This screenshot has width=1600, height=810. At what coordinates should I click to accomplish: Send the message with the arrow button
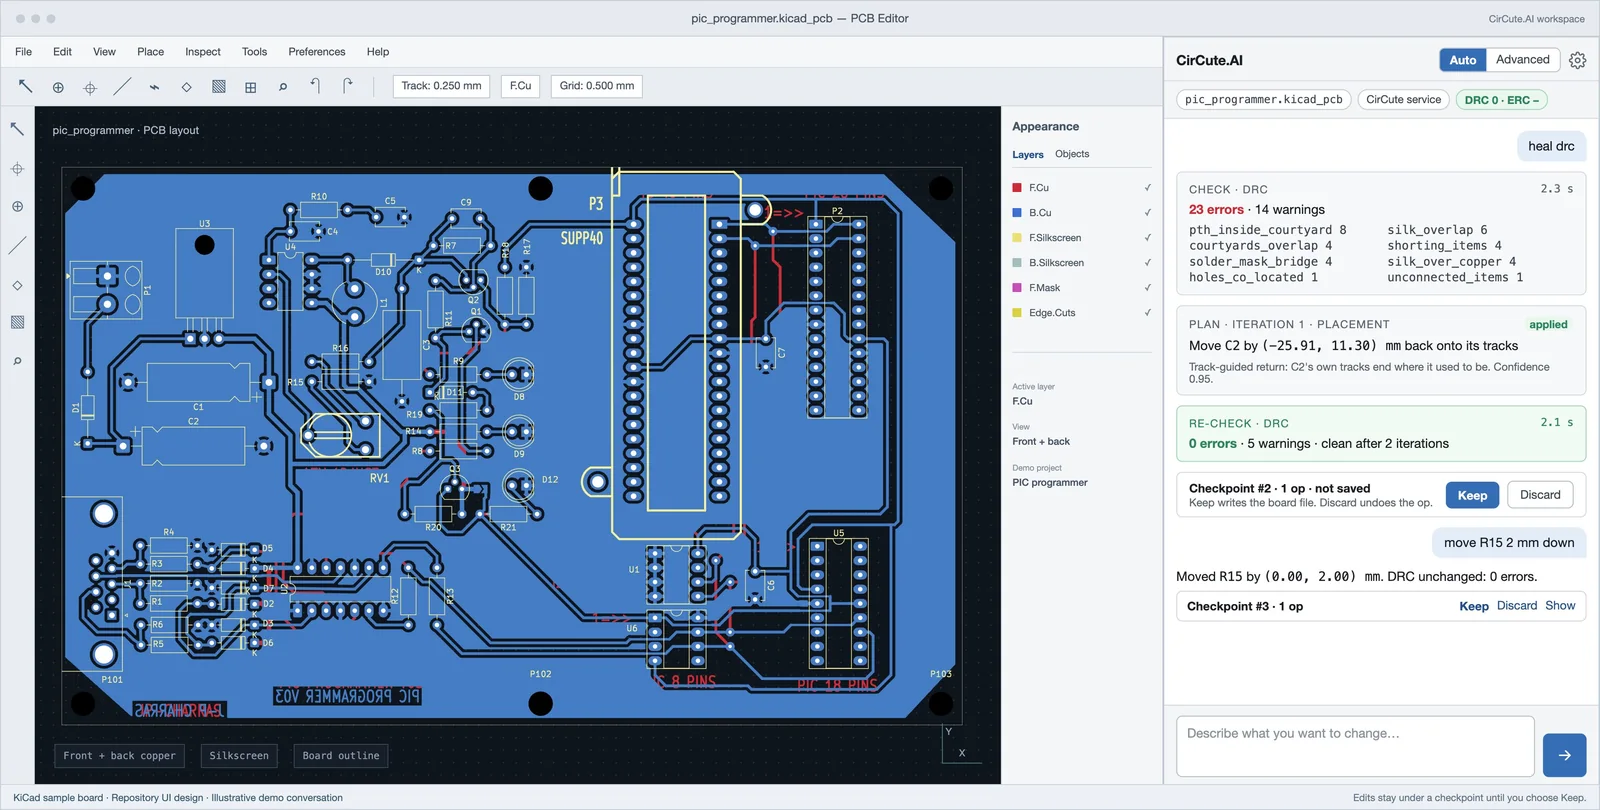coord(1564,755)
